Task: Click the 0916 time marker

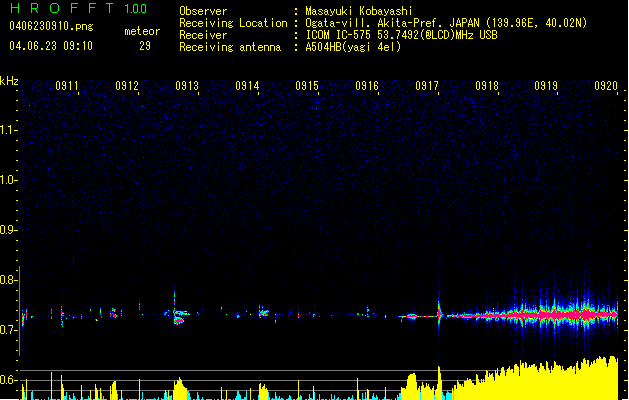Action: click(x=367, y=86)
